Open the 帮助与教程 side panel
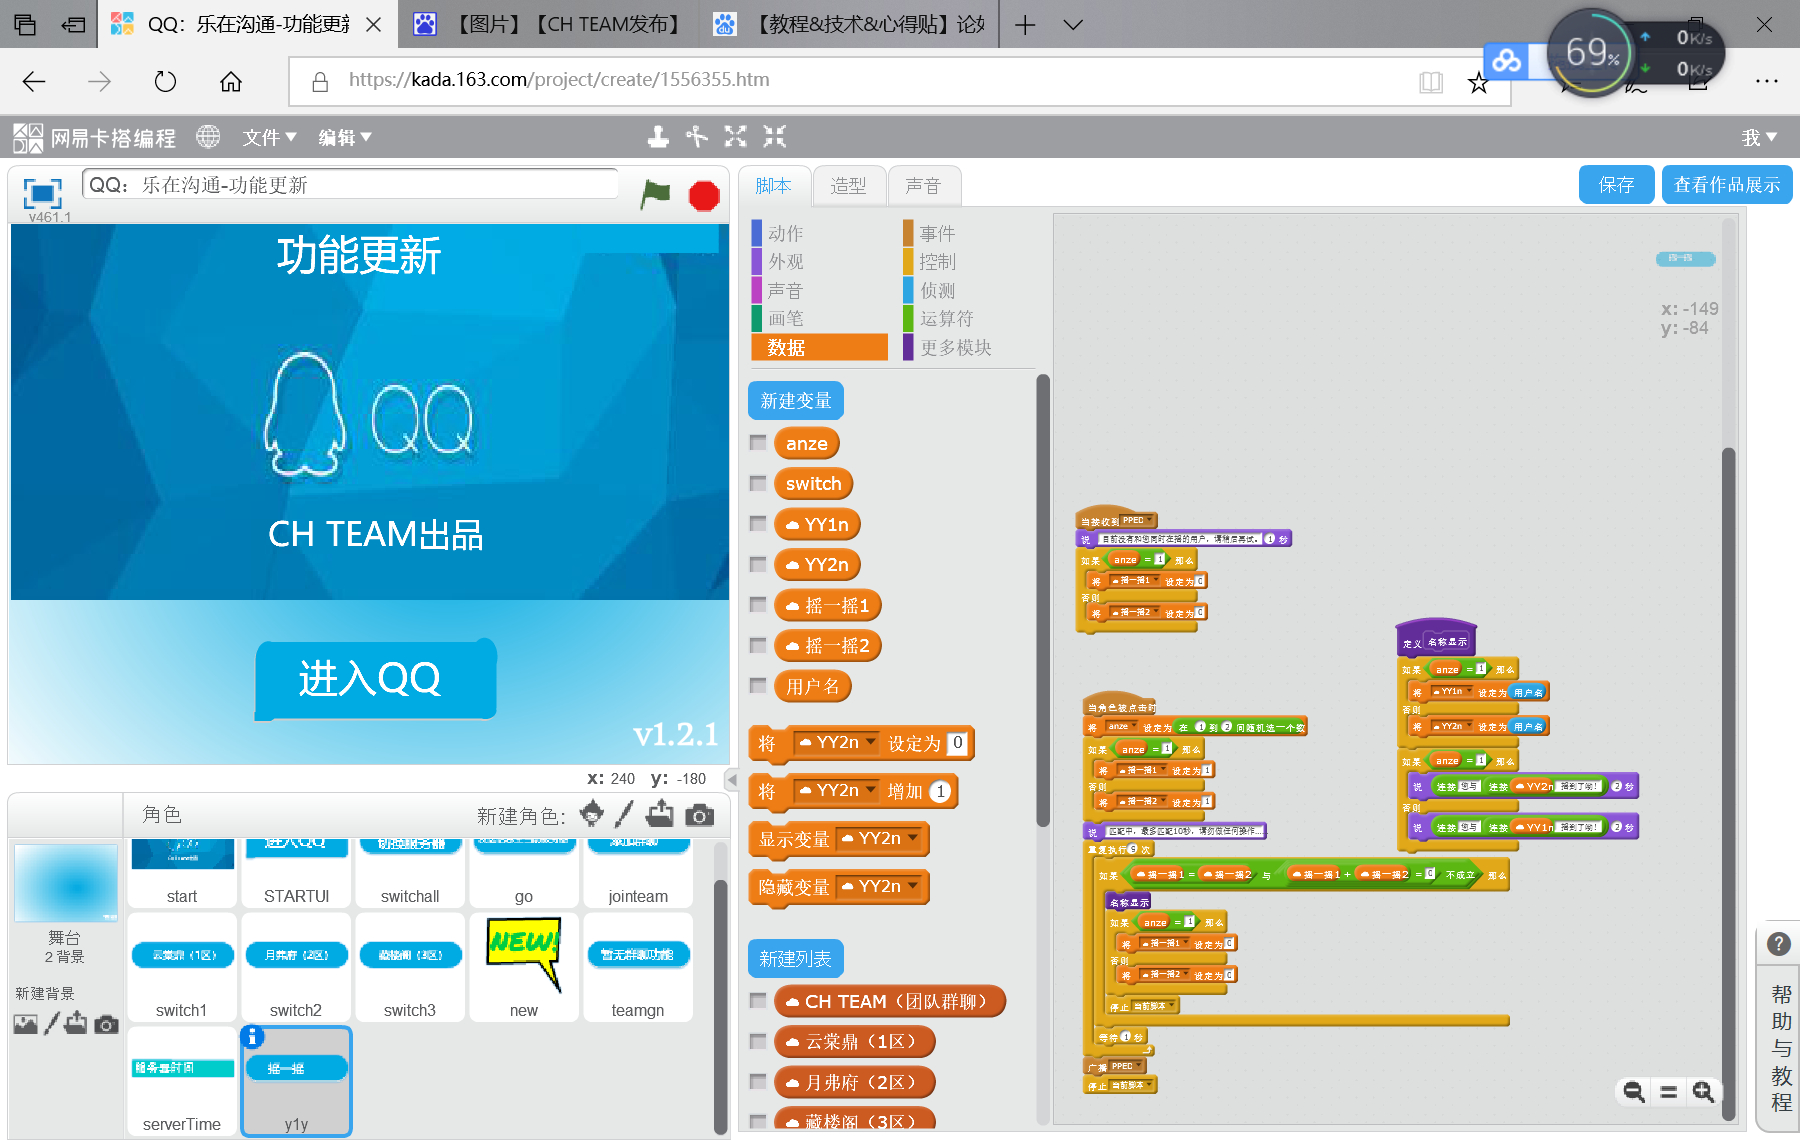 point(1780,1047)
